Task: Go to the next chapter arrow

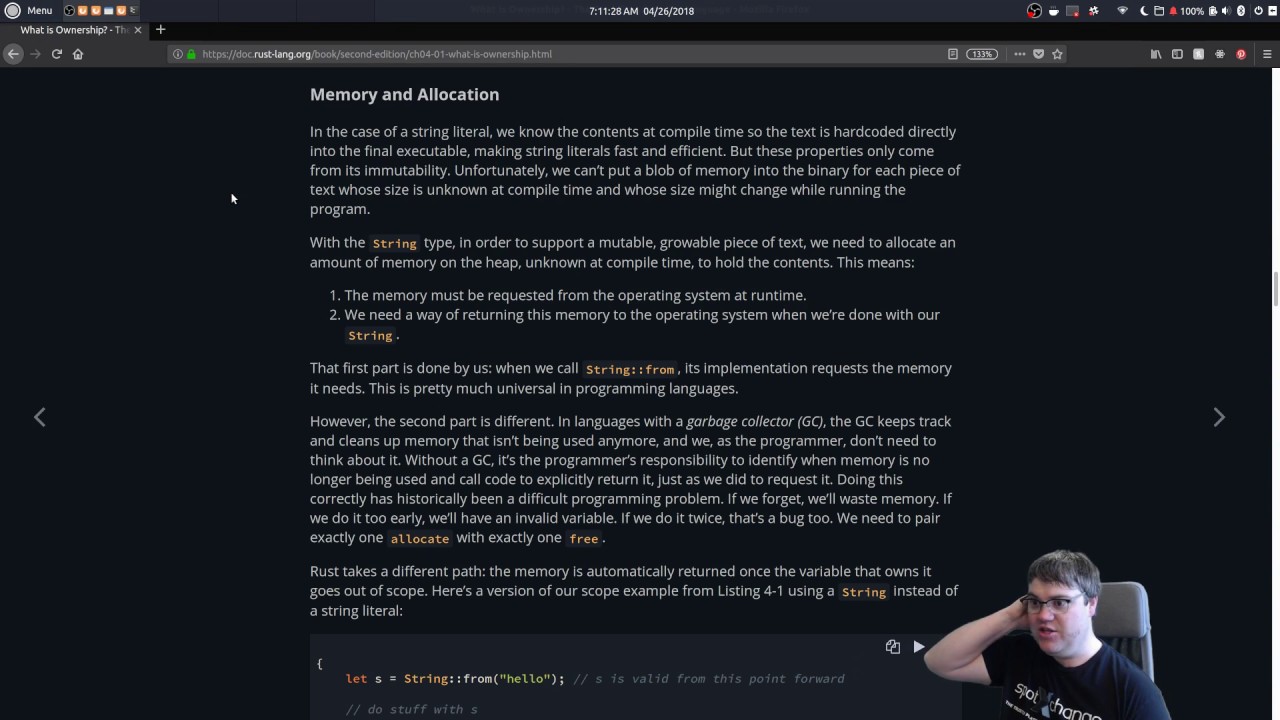Action: (1219, 417)
